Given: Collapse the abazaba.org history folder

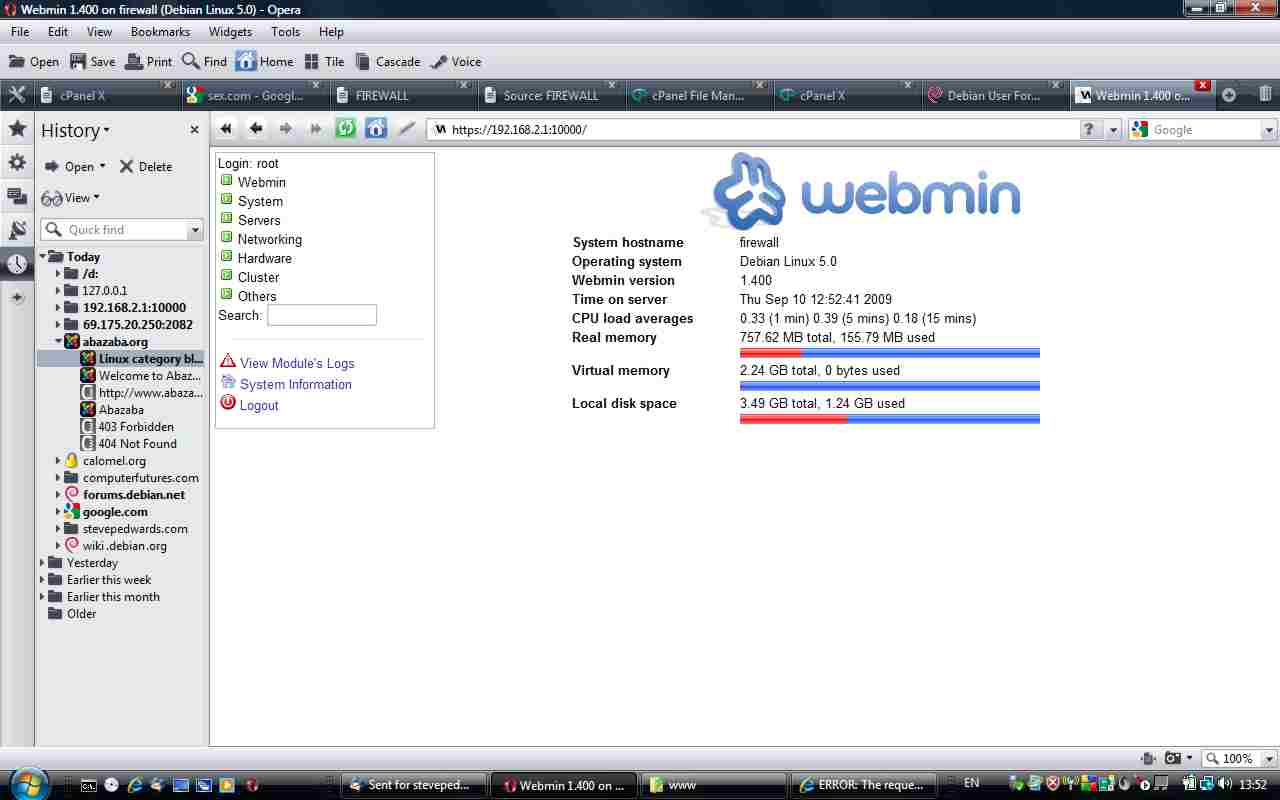Looking at the screenshot, I should tap(59, 342).
